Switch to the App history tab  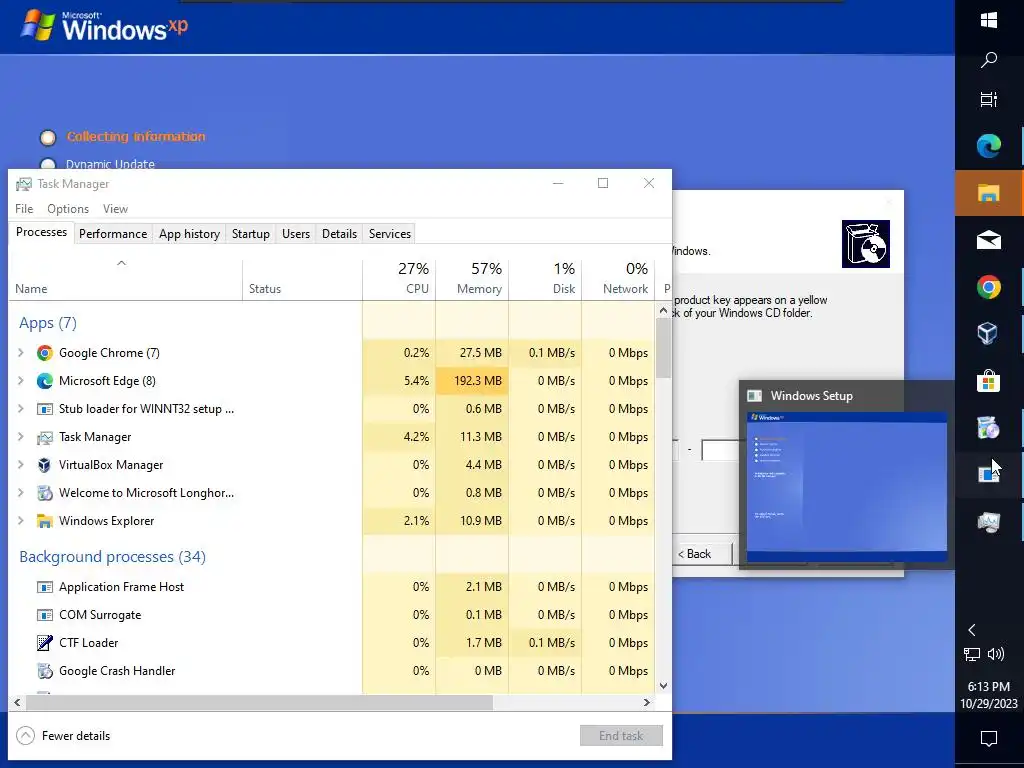(189, 234)
